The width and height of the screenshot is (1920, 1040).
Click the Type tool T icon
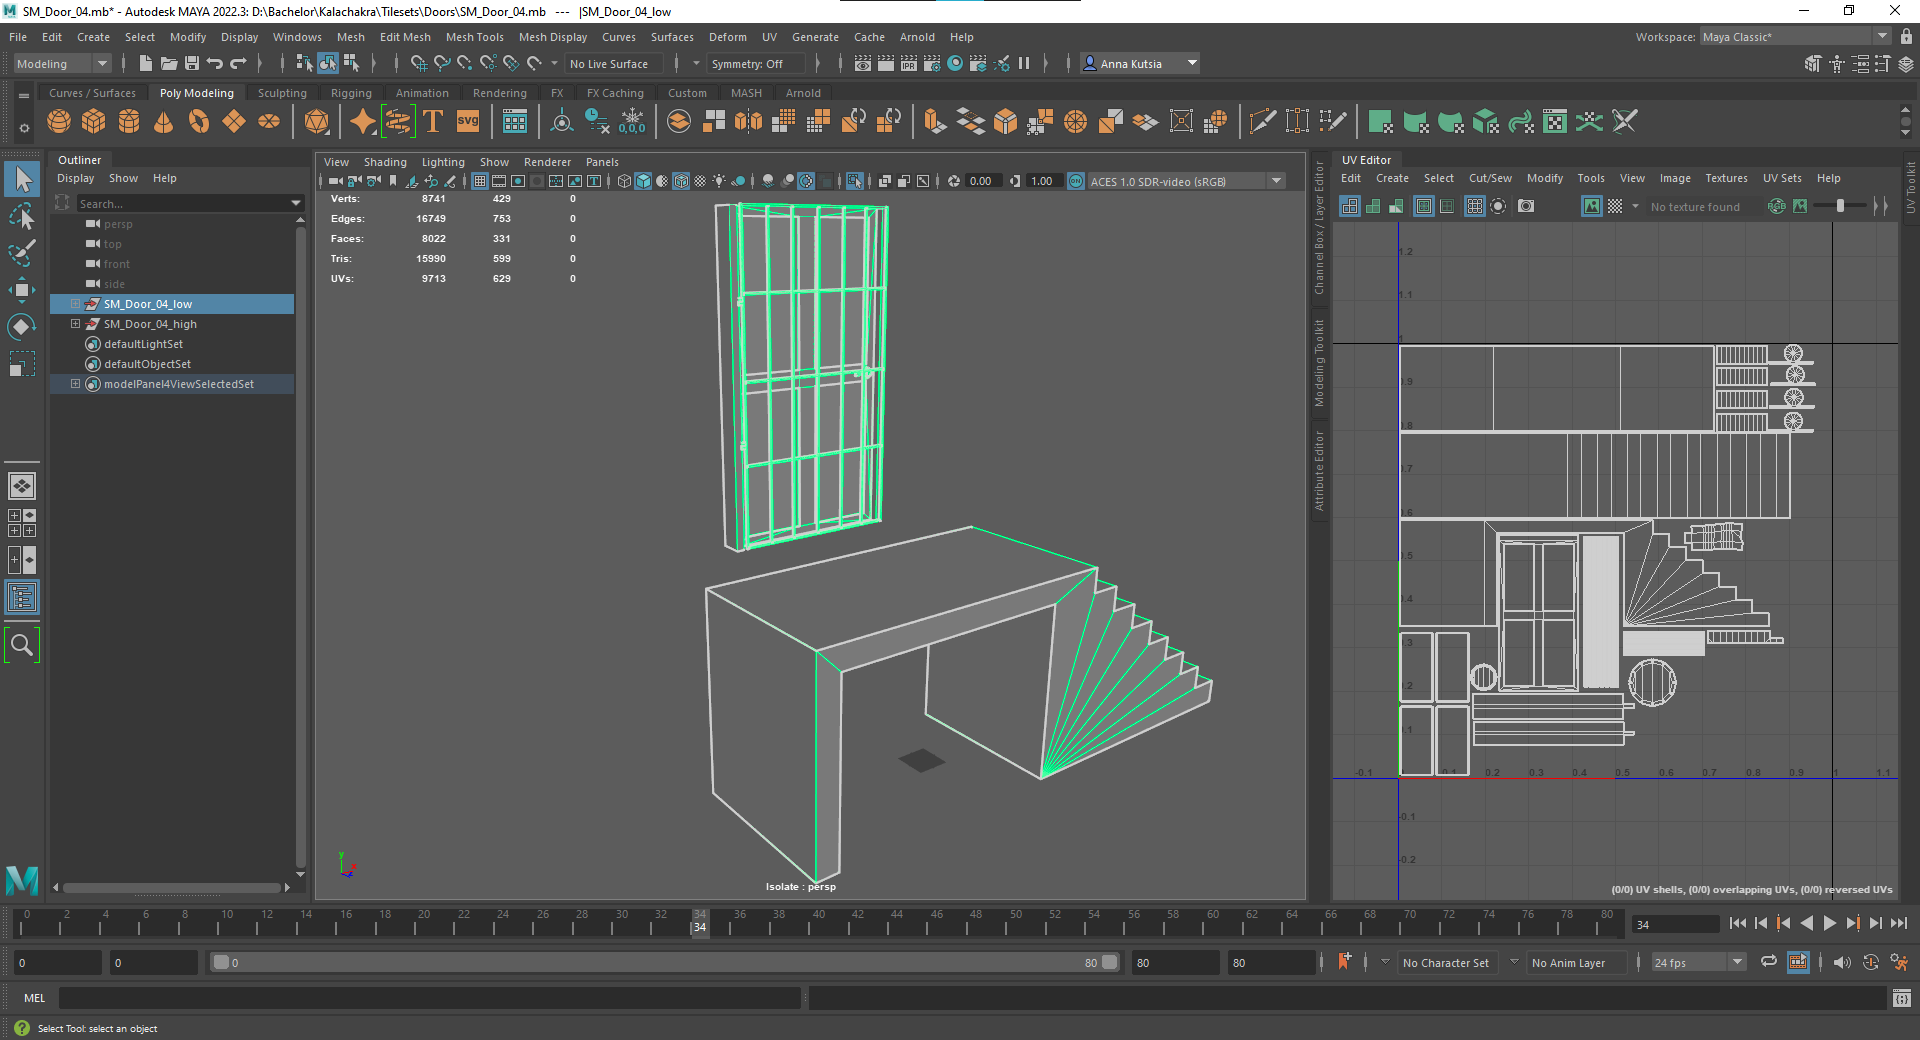pos(433,122)
